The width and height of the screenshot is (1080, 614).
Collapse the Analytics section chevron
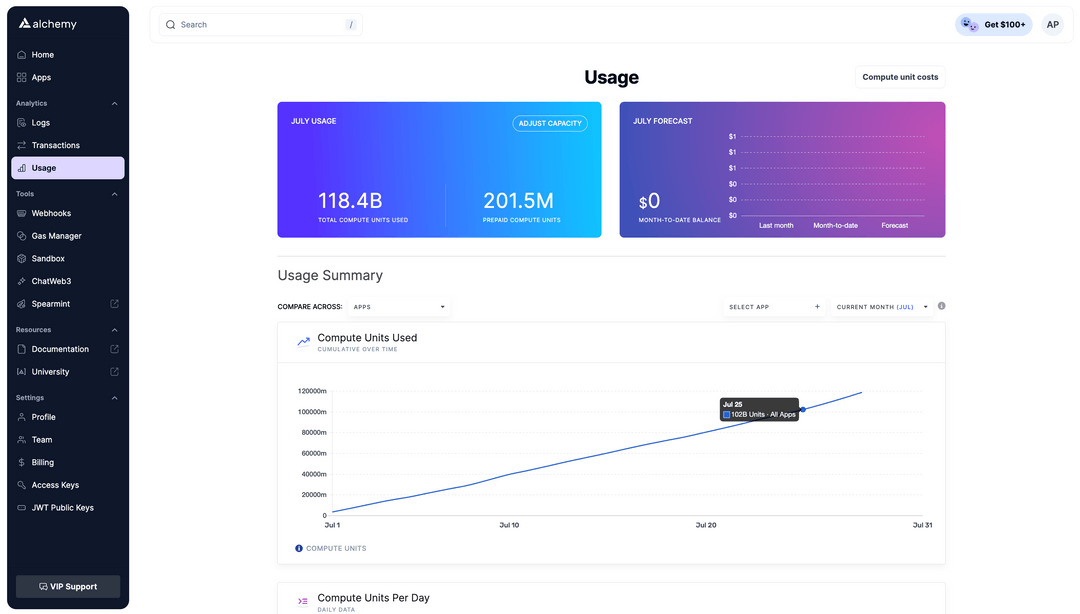[x=114, y=103]
